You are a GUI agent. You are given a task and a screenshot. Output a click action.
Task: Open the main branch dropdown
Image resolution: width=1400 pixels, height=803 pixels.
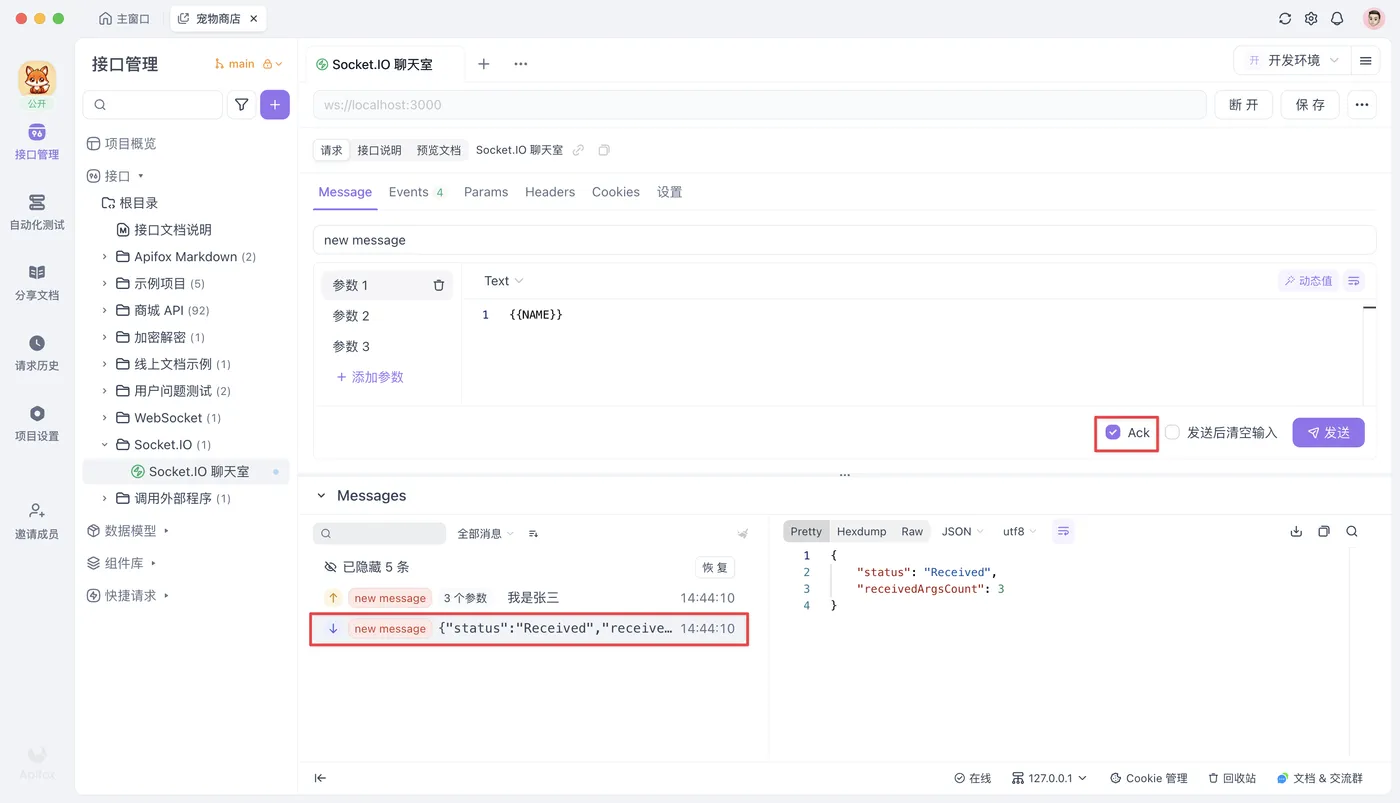[248, 64]
